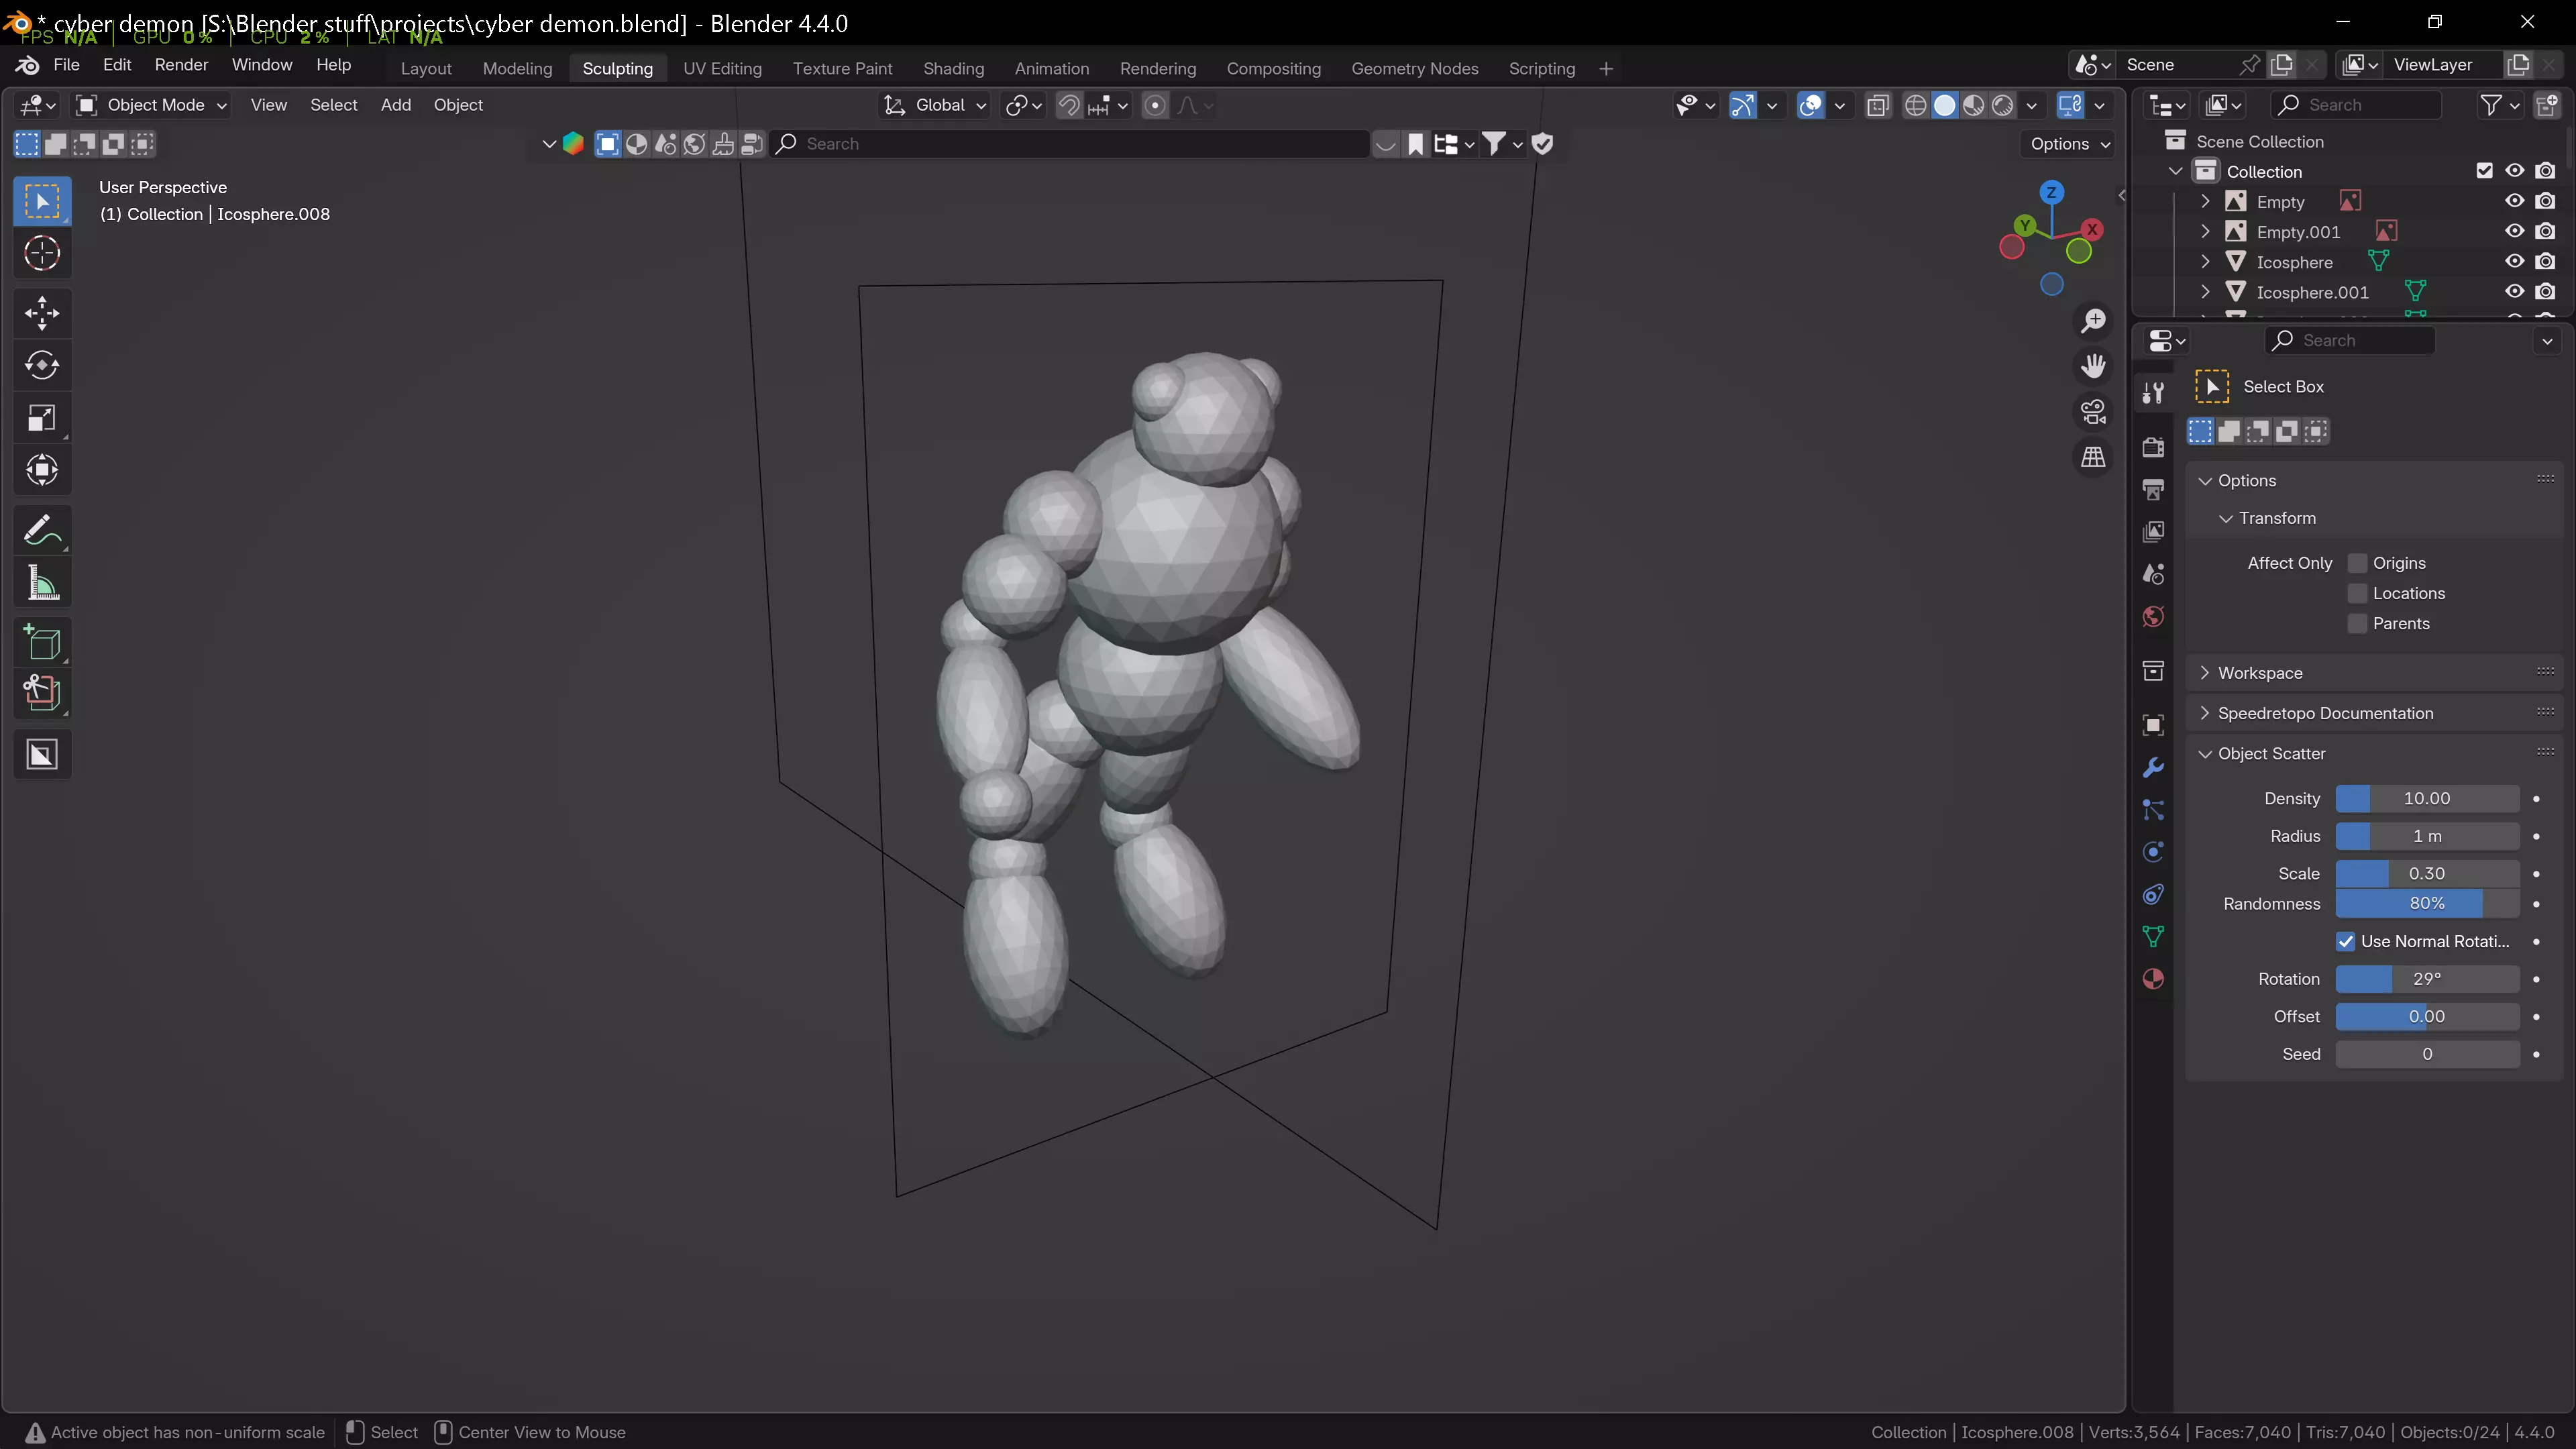This screenshot has height=1449, width=2576.
Task: Open the Object Data mesh tab
Action: pos(2153,937)
